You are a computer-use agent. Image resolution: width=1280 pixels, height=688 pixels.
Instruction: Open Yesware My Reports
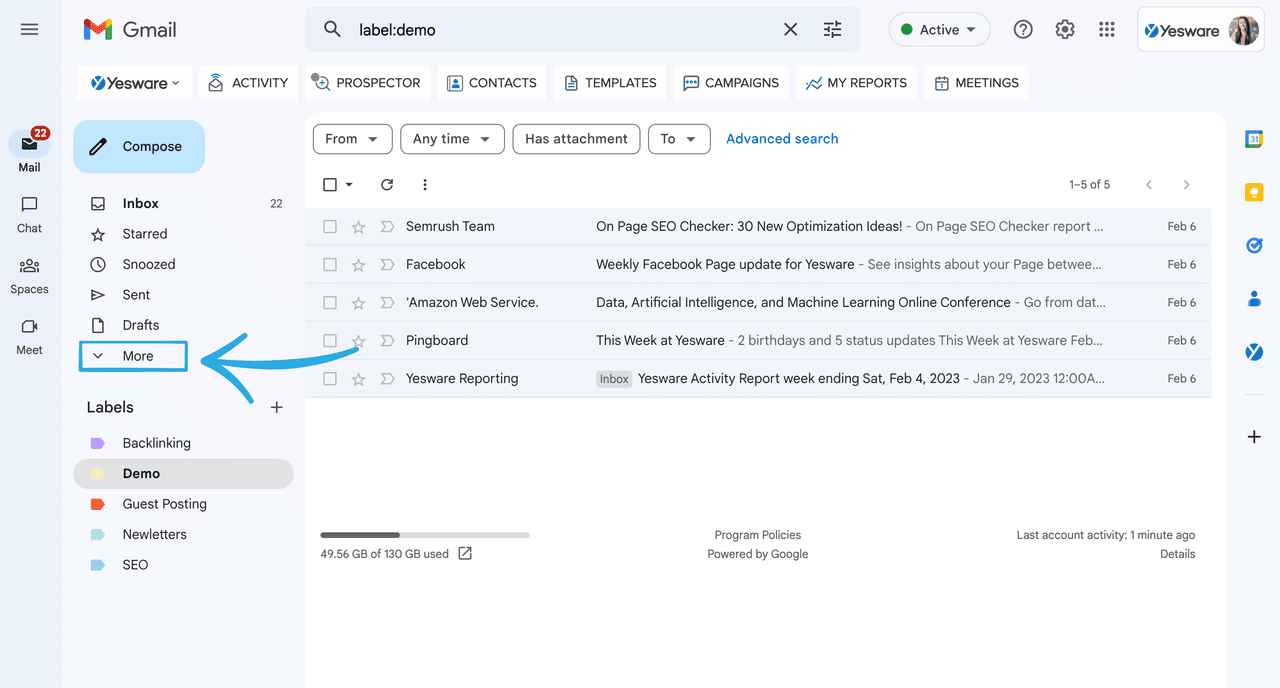pos(855,83)
